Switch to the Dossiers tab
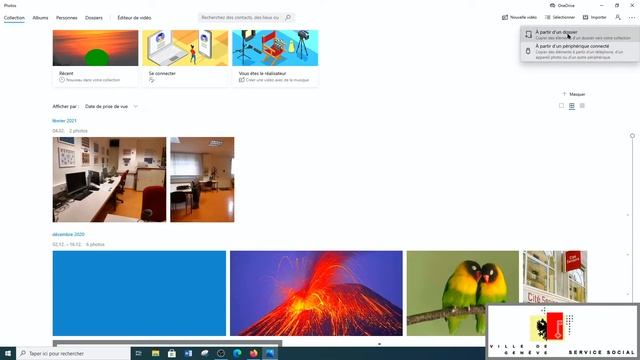Viewport: 640px width, 360px height. (x=94, y=18)
